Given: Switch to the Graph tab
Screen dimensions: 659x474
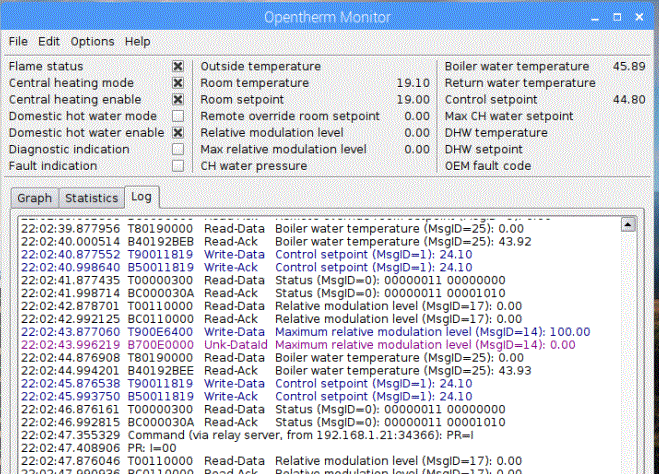Looking at the screenshot, I should click(34, 198).
